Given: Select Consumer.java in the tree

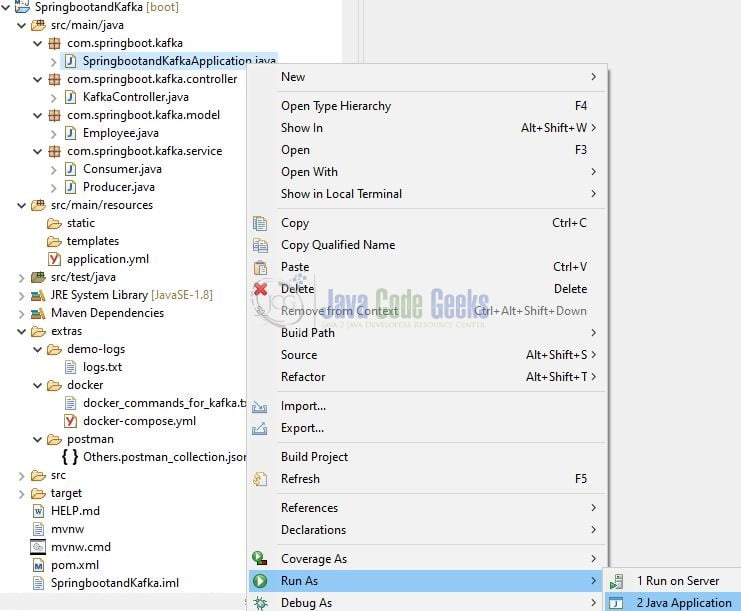Looking at the screenshot, I should click(122, 169).
